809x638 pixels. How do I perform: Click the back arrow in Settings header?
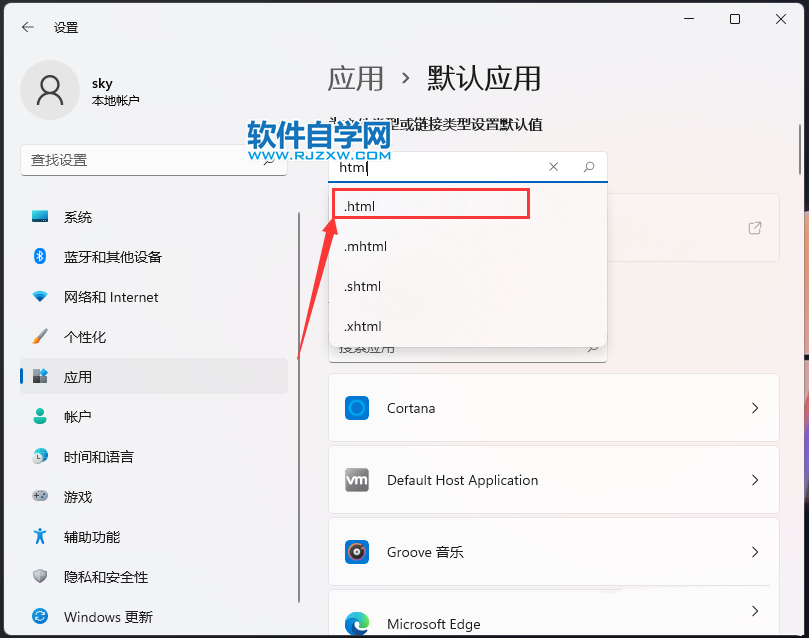(x=28, y=27)
